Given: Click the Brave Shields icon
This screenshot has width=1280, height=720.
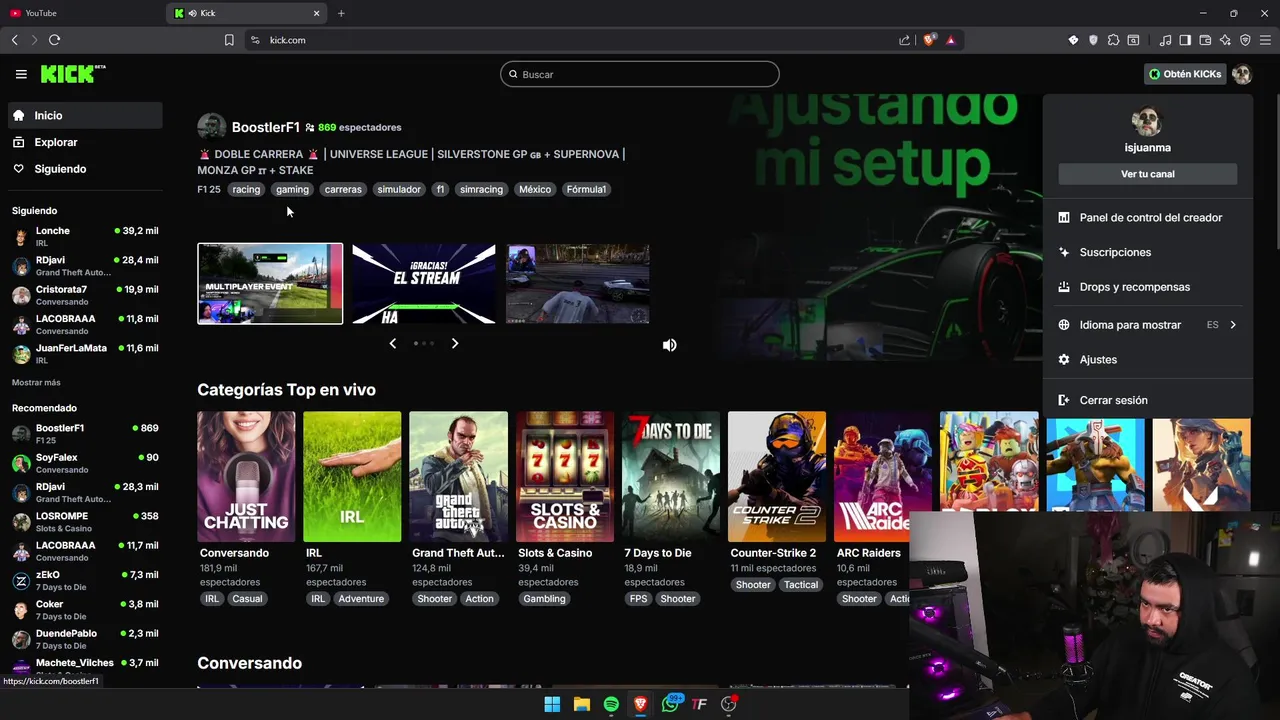Looking at the screenshot, I should coord(930,40).
